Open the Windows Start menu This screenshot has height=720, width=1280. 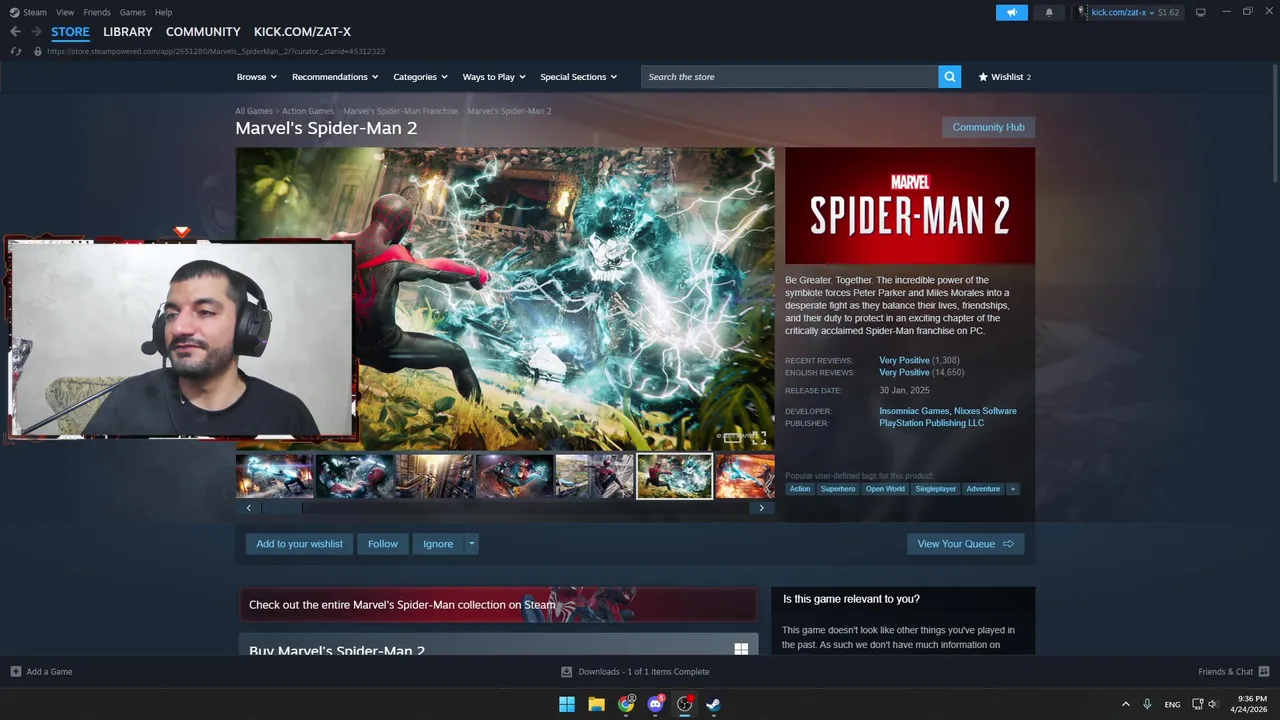click(567, 704)
